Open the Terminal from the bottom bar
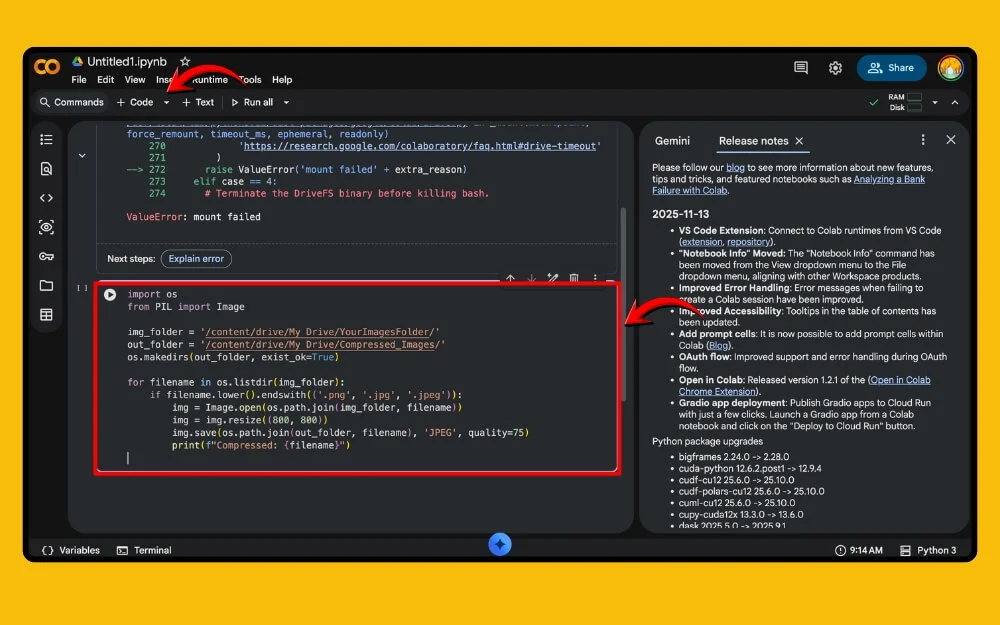 [x=148, y=549]
